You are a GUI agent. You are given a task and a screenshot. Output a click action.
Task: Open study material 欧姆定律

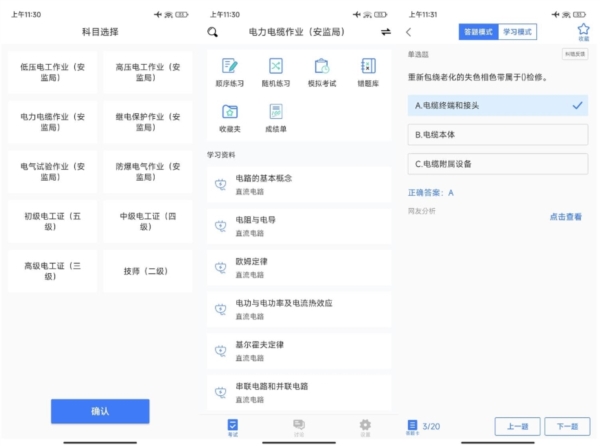(299, 268)
